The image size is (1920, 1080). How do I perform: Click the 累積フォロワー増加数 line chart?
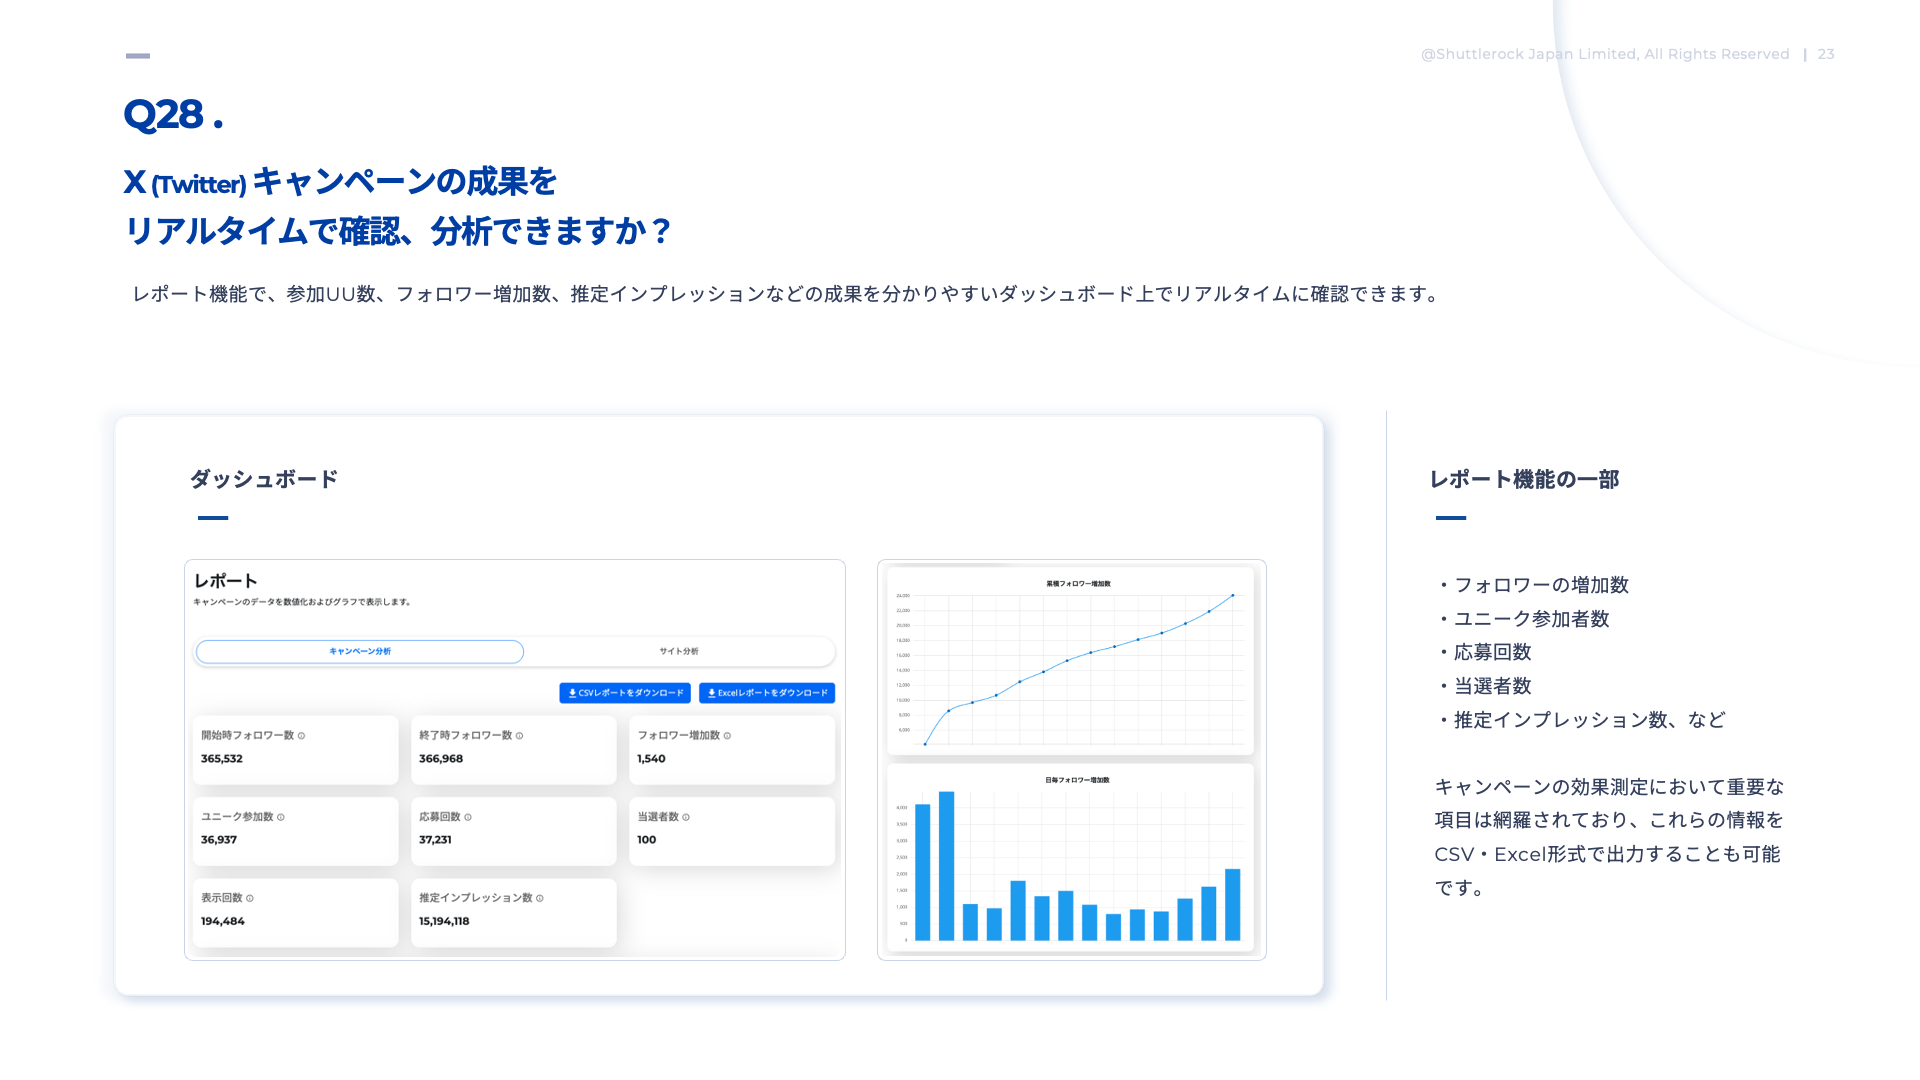[x=1070, y=662]
